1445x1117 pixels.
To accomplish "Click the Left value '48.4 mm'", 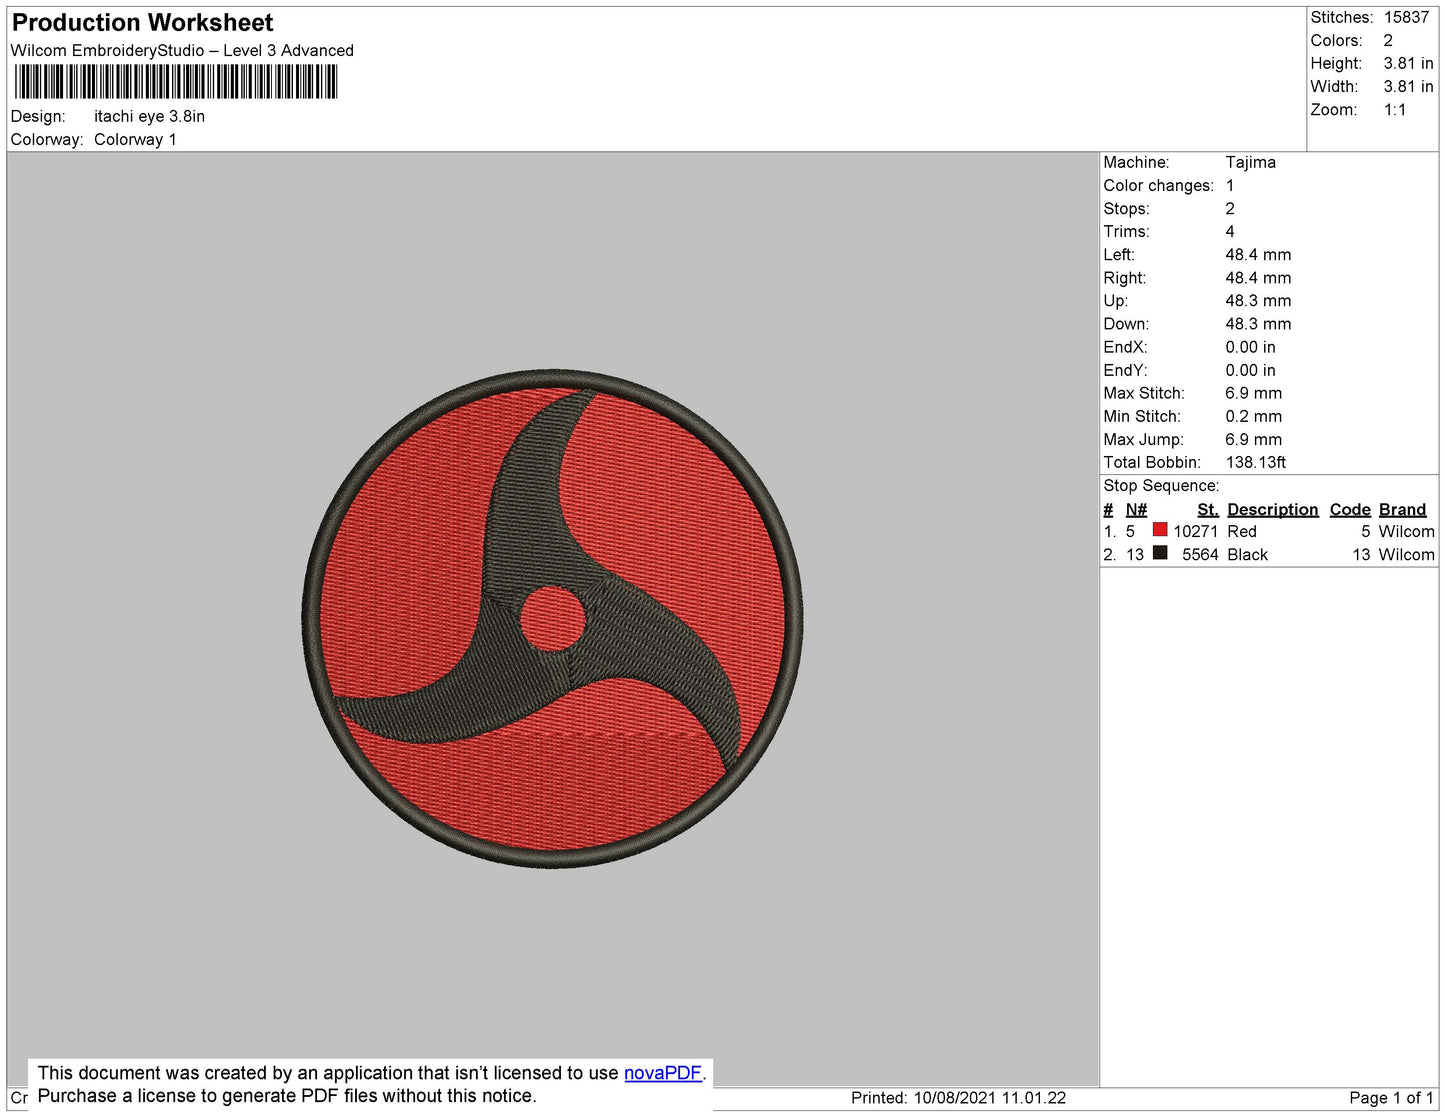I will click(x=1258, y=255).
